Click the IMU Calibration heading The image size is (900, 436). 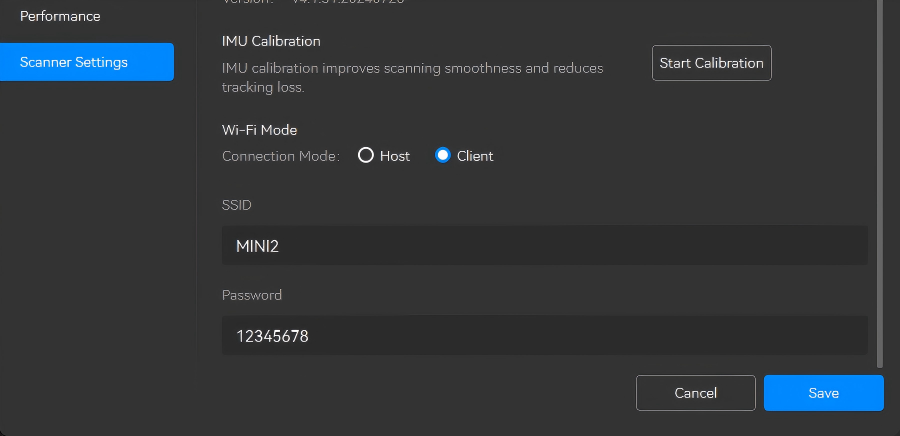(271, 41)
